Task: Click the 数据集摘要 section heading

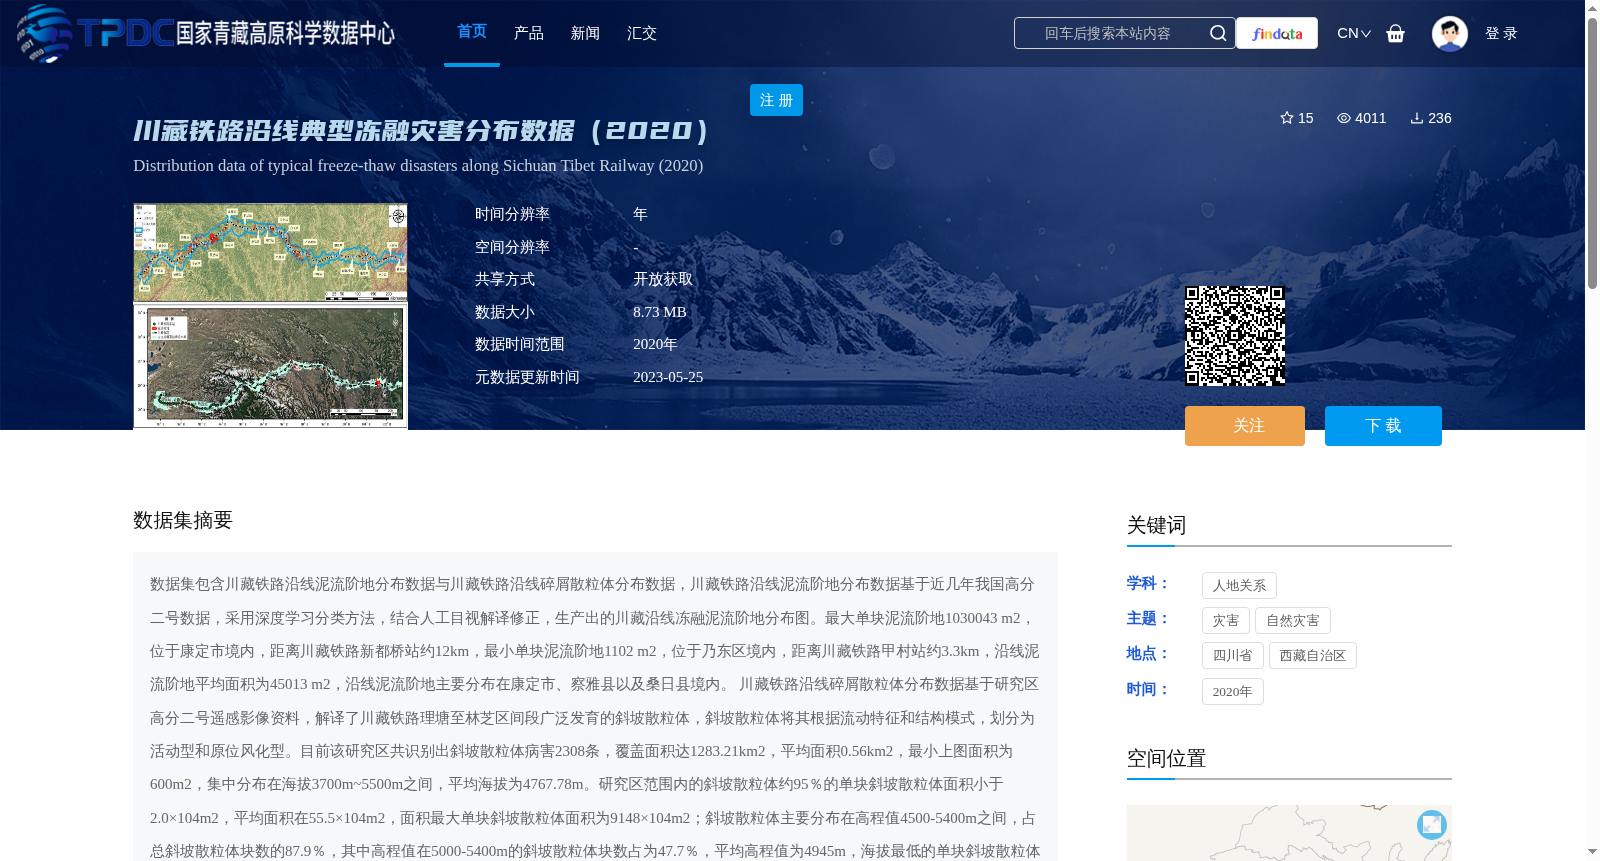Action: (183, 520)
